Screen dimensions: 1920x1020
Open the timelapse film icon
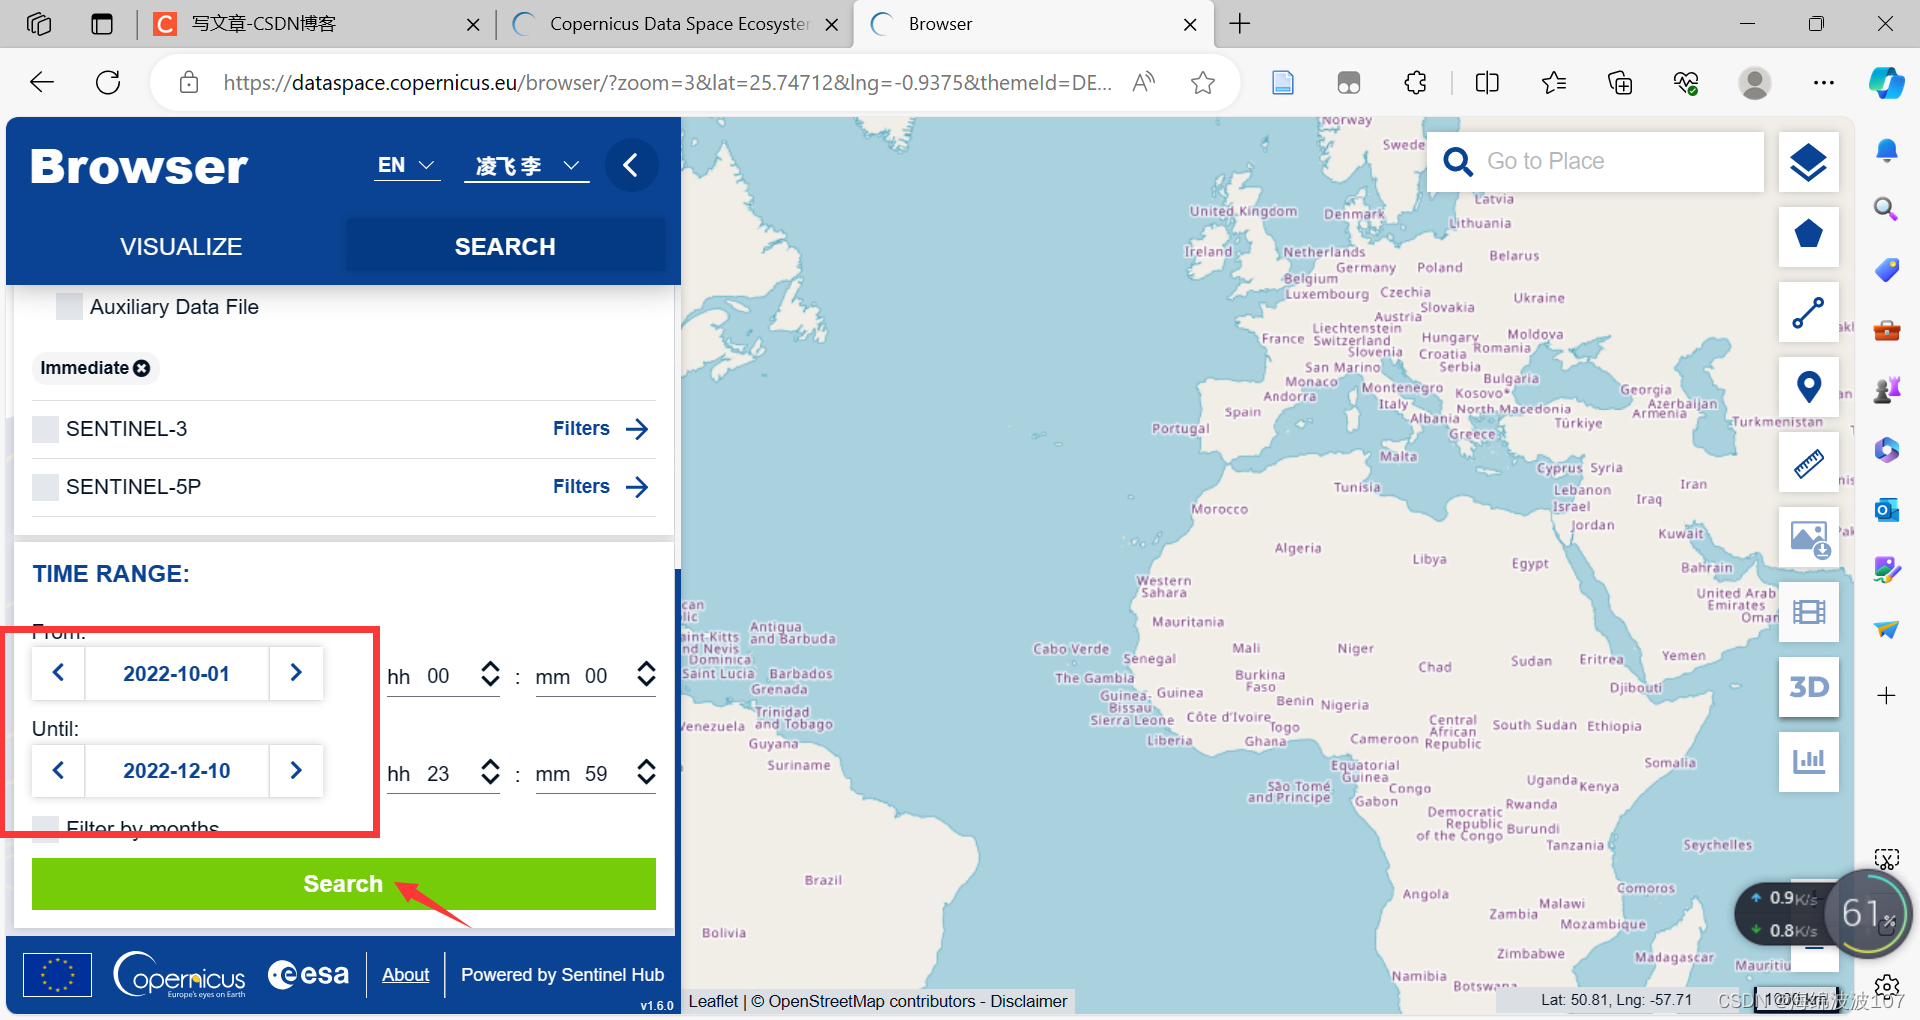pos(1808,612)
